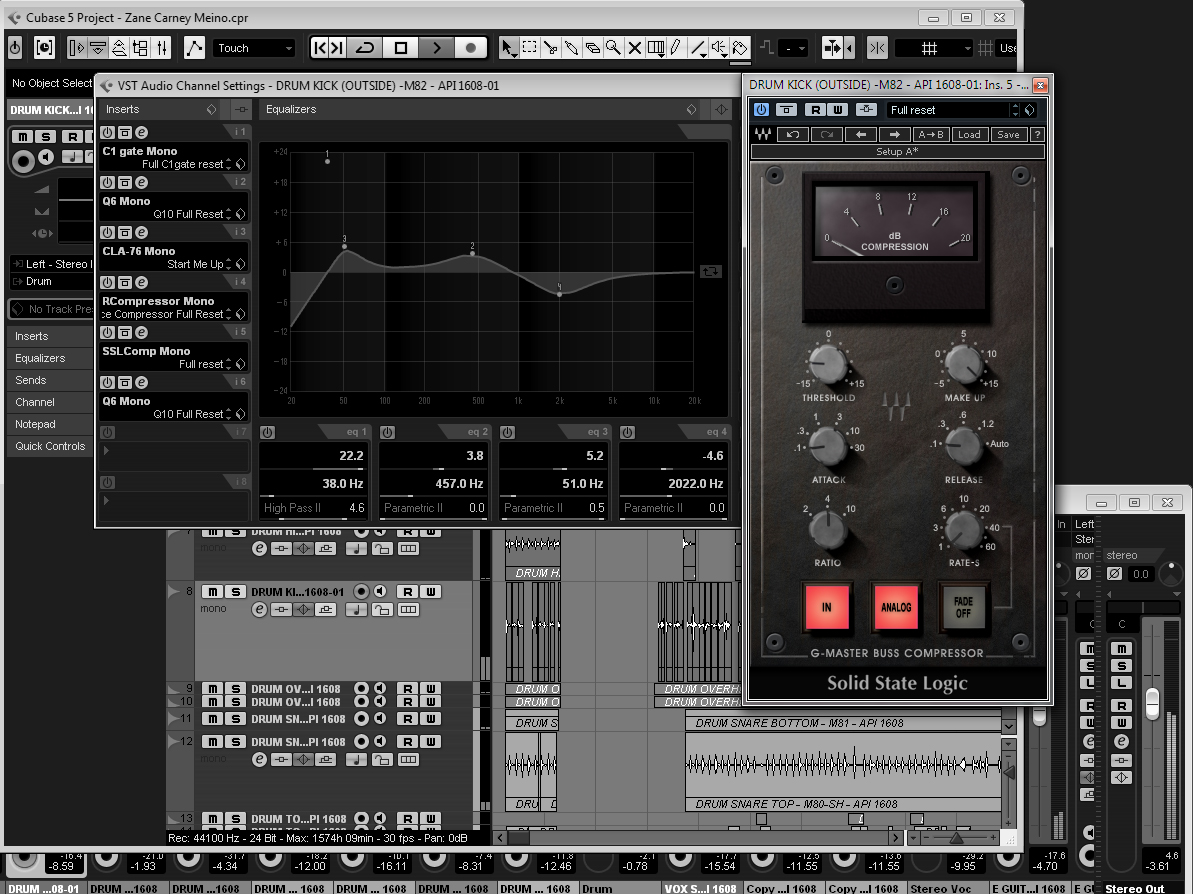Image resolution: width=1193 pixels, height=894 pixels.
Task: Toggle Snap on in main toolbar
Action: tap(876, 48)
